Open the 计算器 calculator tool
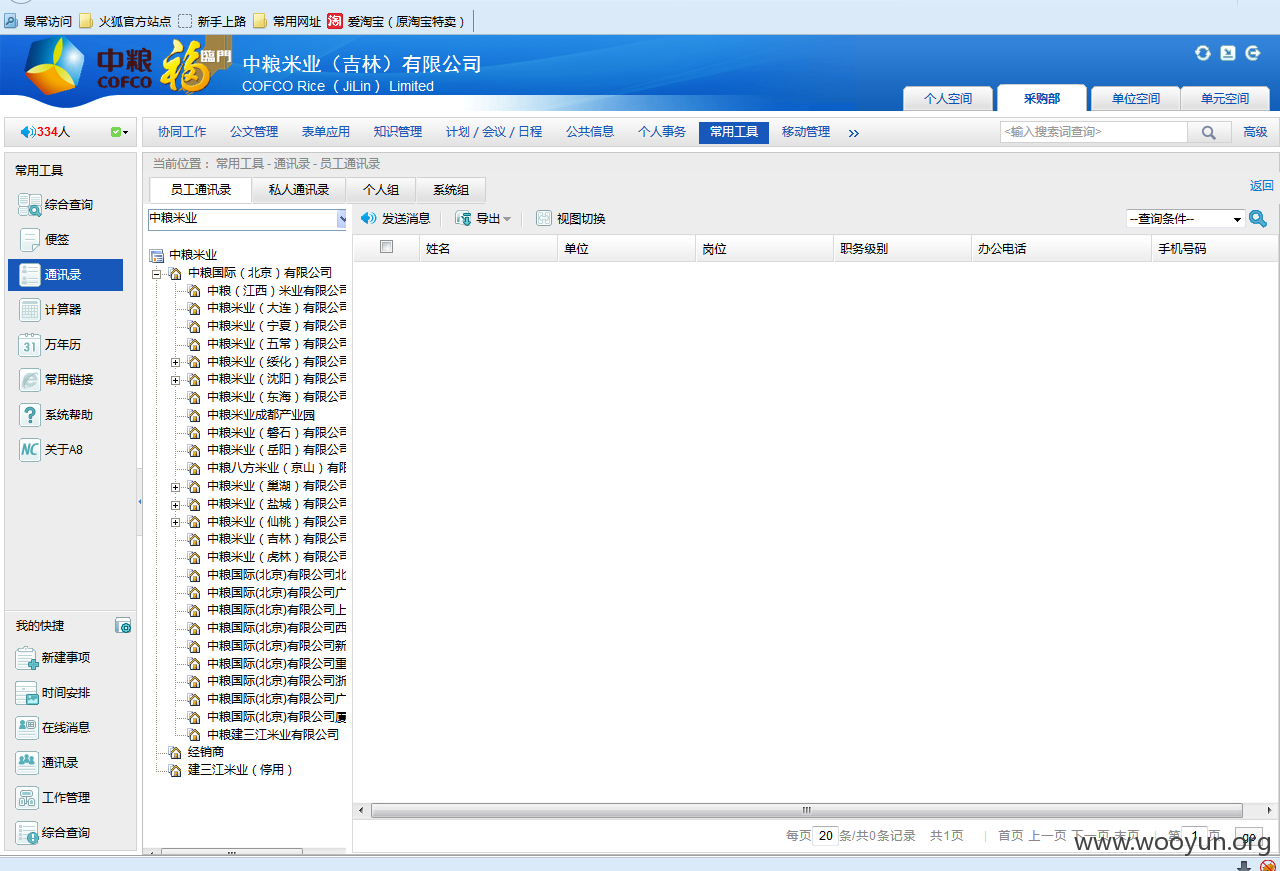The height and width of the screenshot is (871, 1280). pyautogui.click(x=50, y=310)
